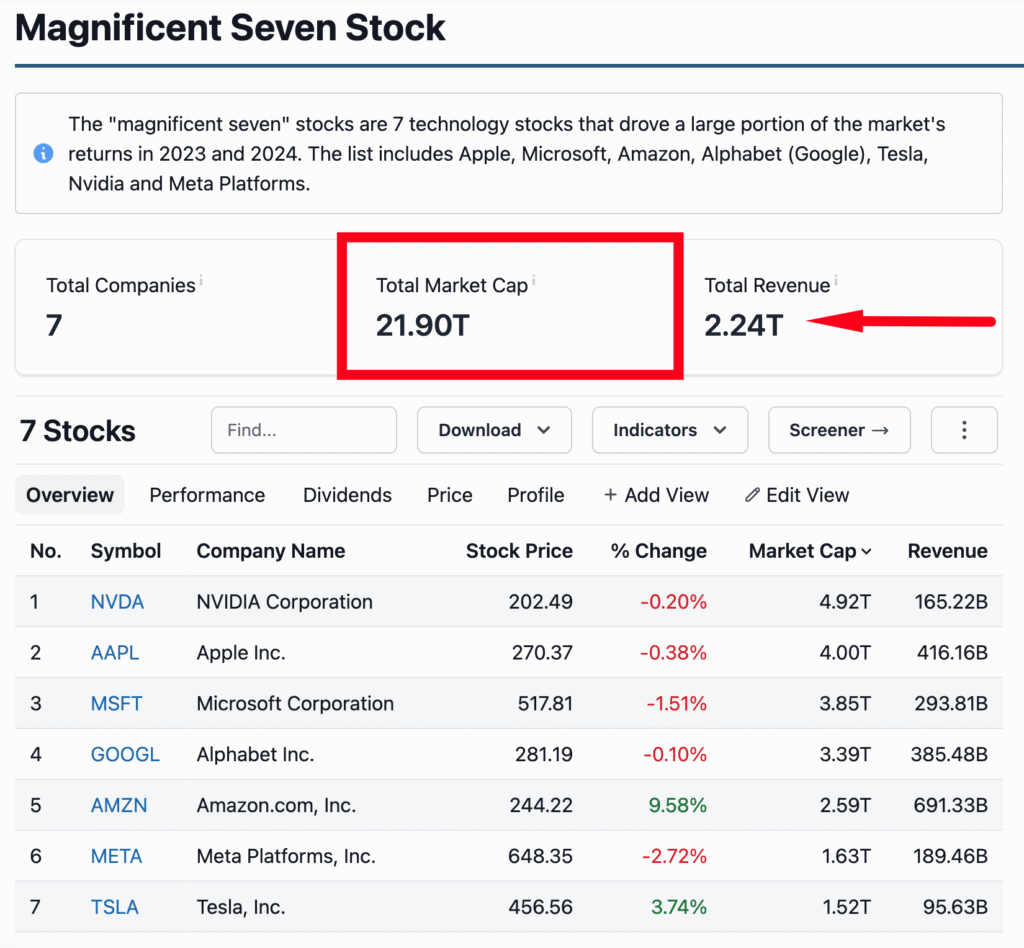The width and height of the screenshot is (1024, 948).
Task: Click info icon beside Total Market Cap
Action: pyautogui.click(x=534, y=282)
